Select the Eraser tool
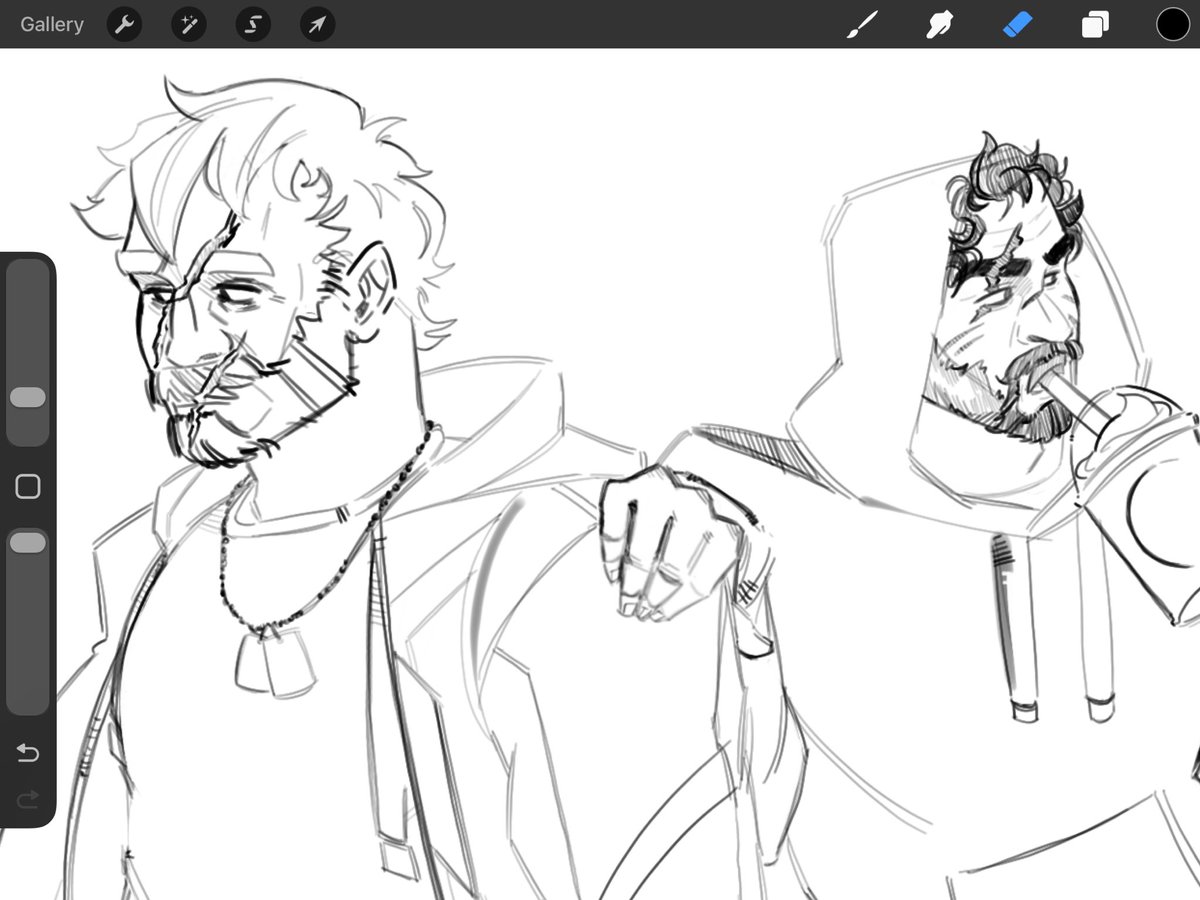This screenshot has height=900, width=1200. (x=1017, y=24)
